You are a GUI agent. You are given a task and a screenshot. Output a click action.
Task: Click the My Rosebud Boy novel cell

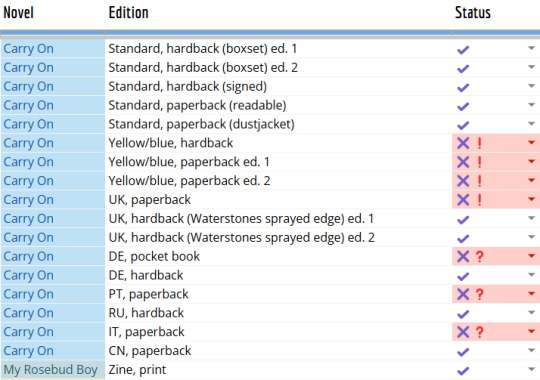coord(53,370)
